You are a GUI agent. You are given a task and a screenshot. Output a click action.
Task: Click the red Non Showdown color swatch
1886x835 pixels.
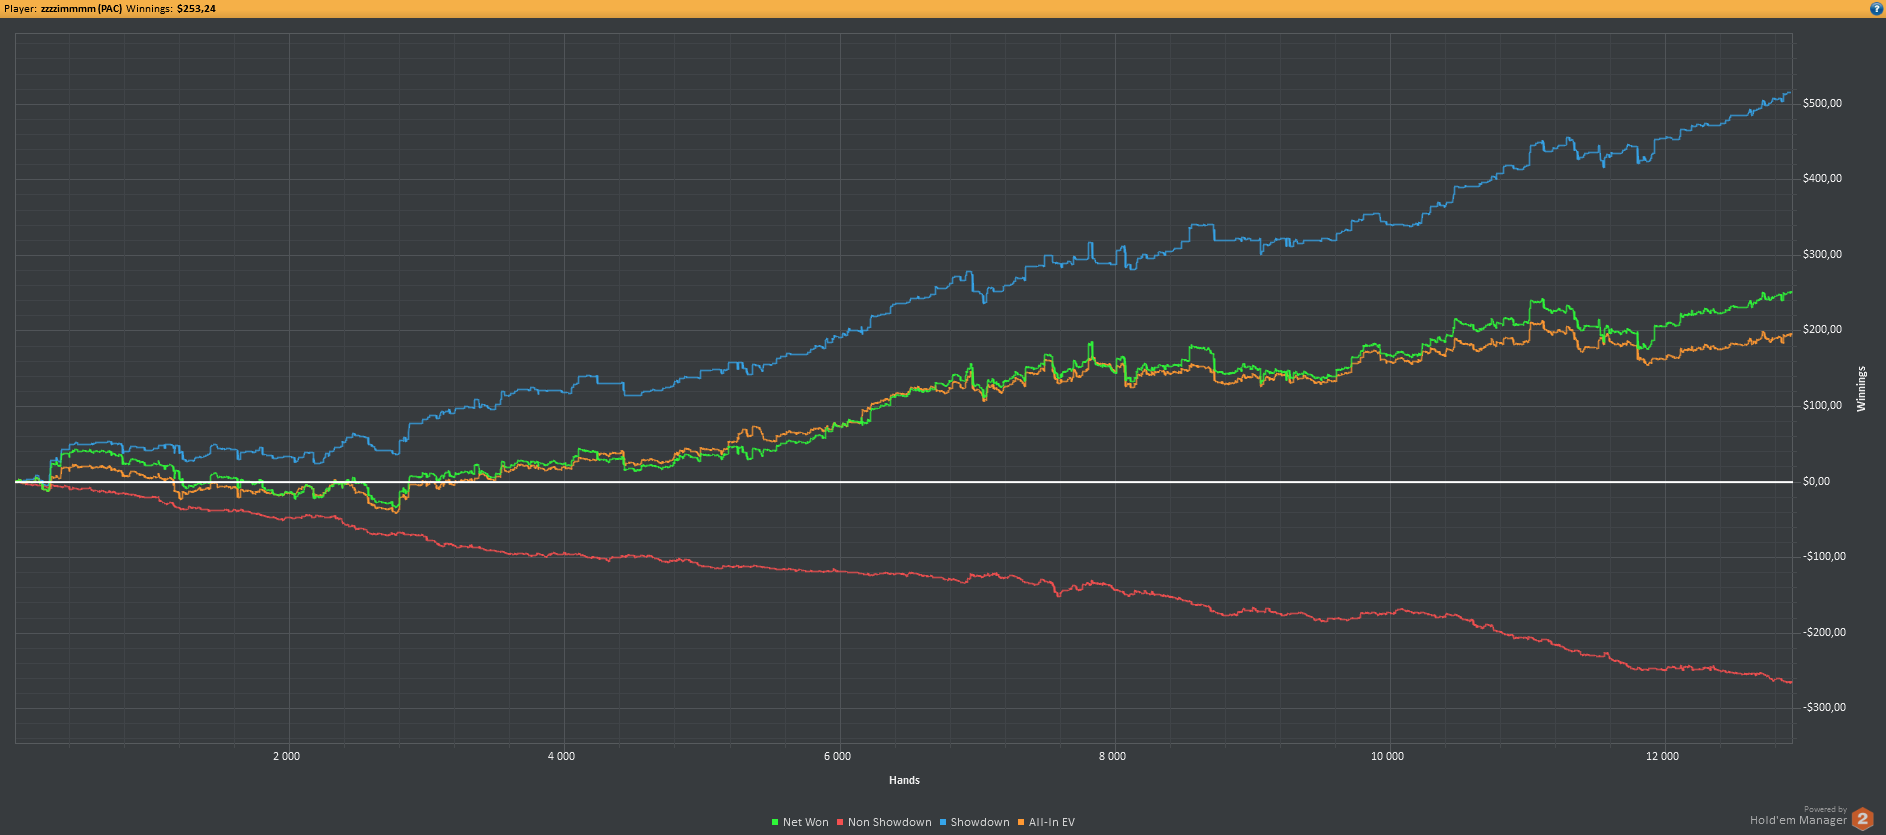(x=841, y=822)
